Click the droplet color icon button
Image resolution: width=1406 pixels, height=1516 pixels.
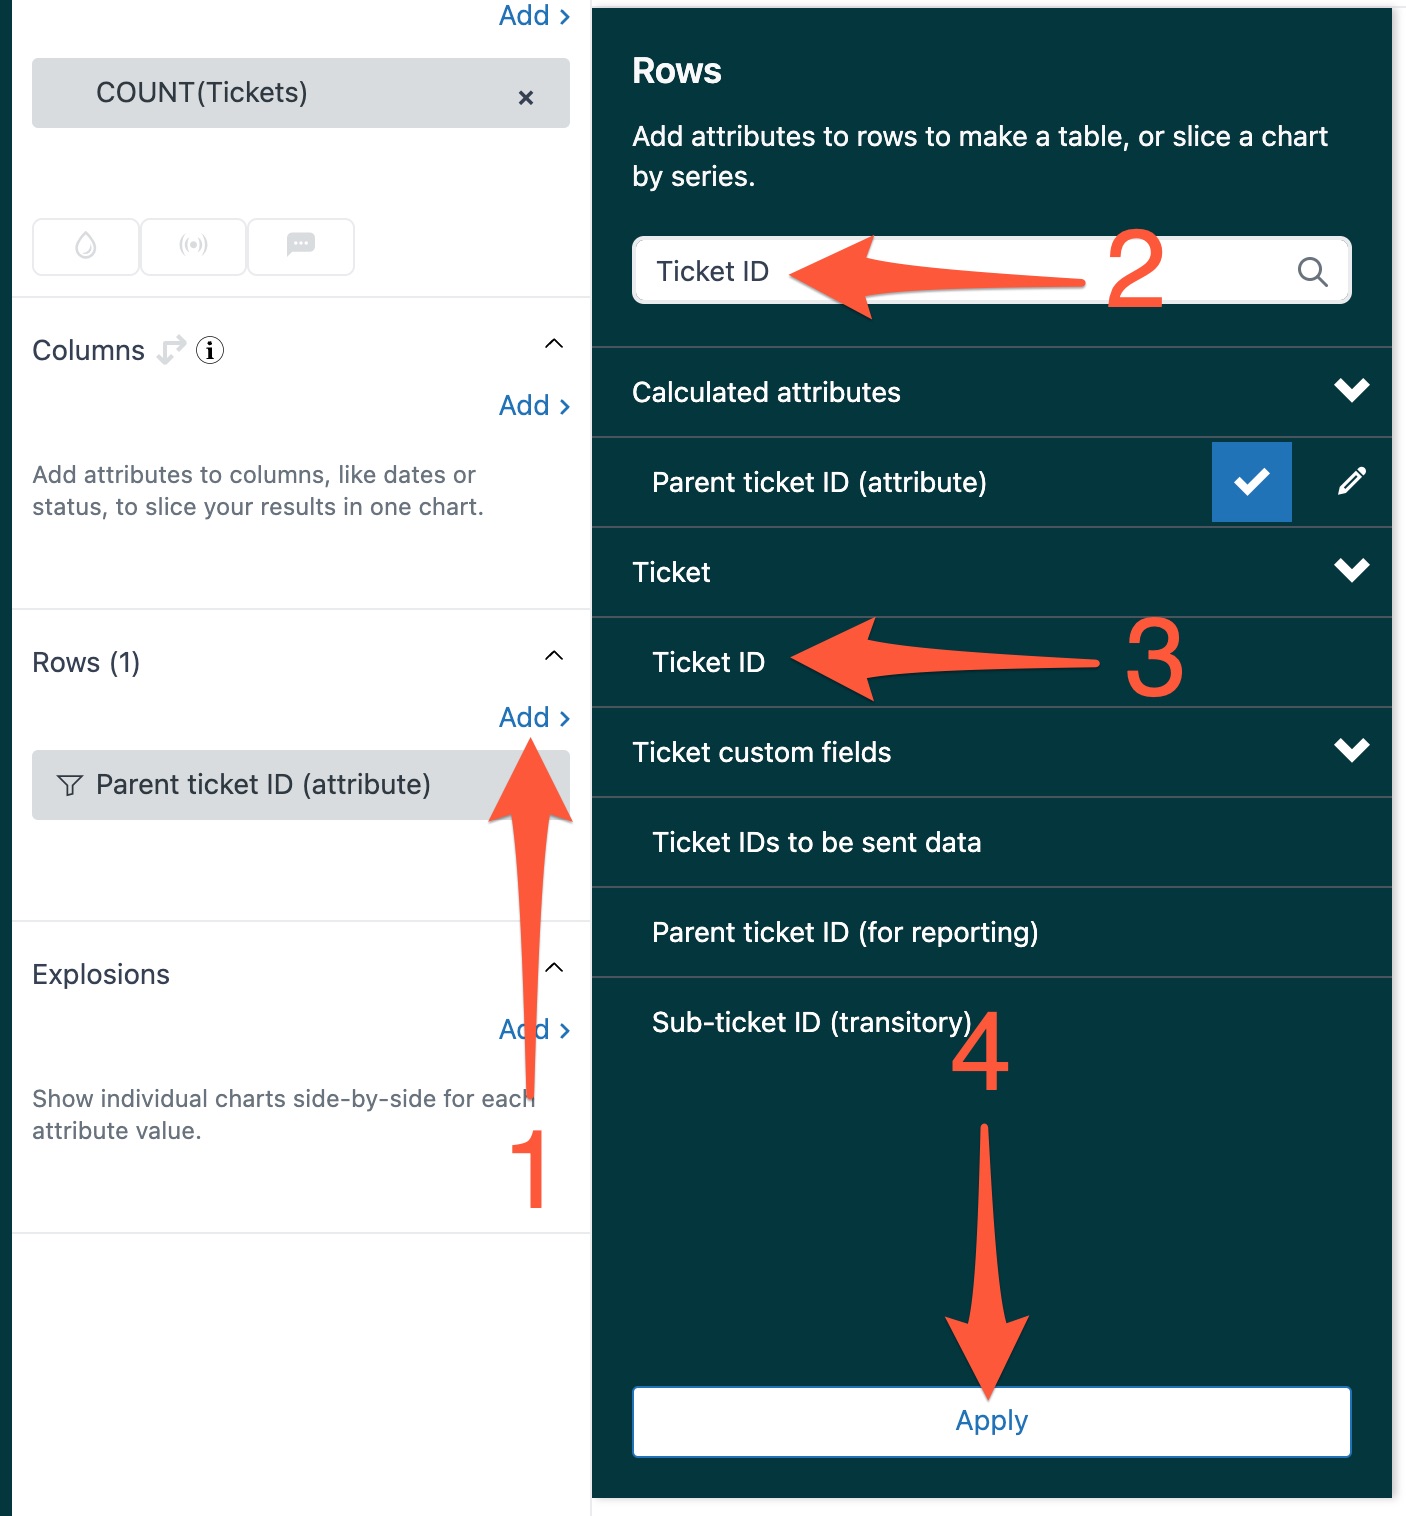(86, 246)
